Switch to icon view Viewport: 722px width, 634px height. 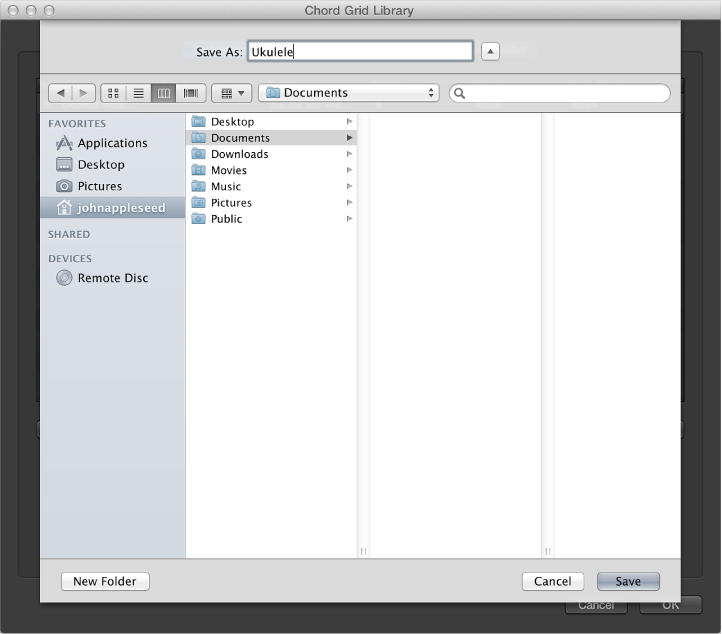tap(113, 93)
